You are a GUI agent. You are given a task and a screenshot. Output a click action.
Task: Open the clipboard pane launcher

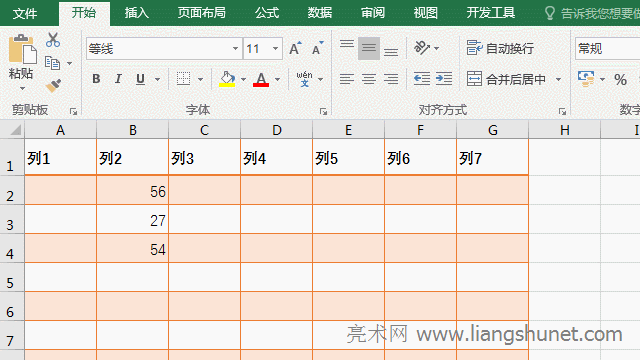pos(73,111)
